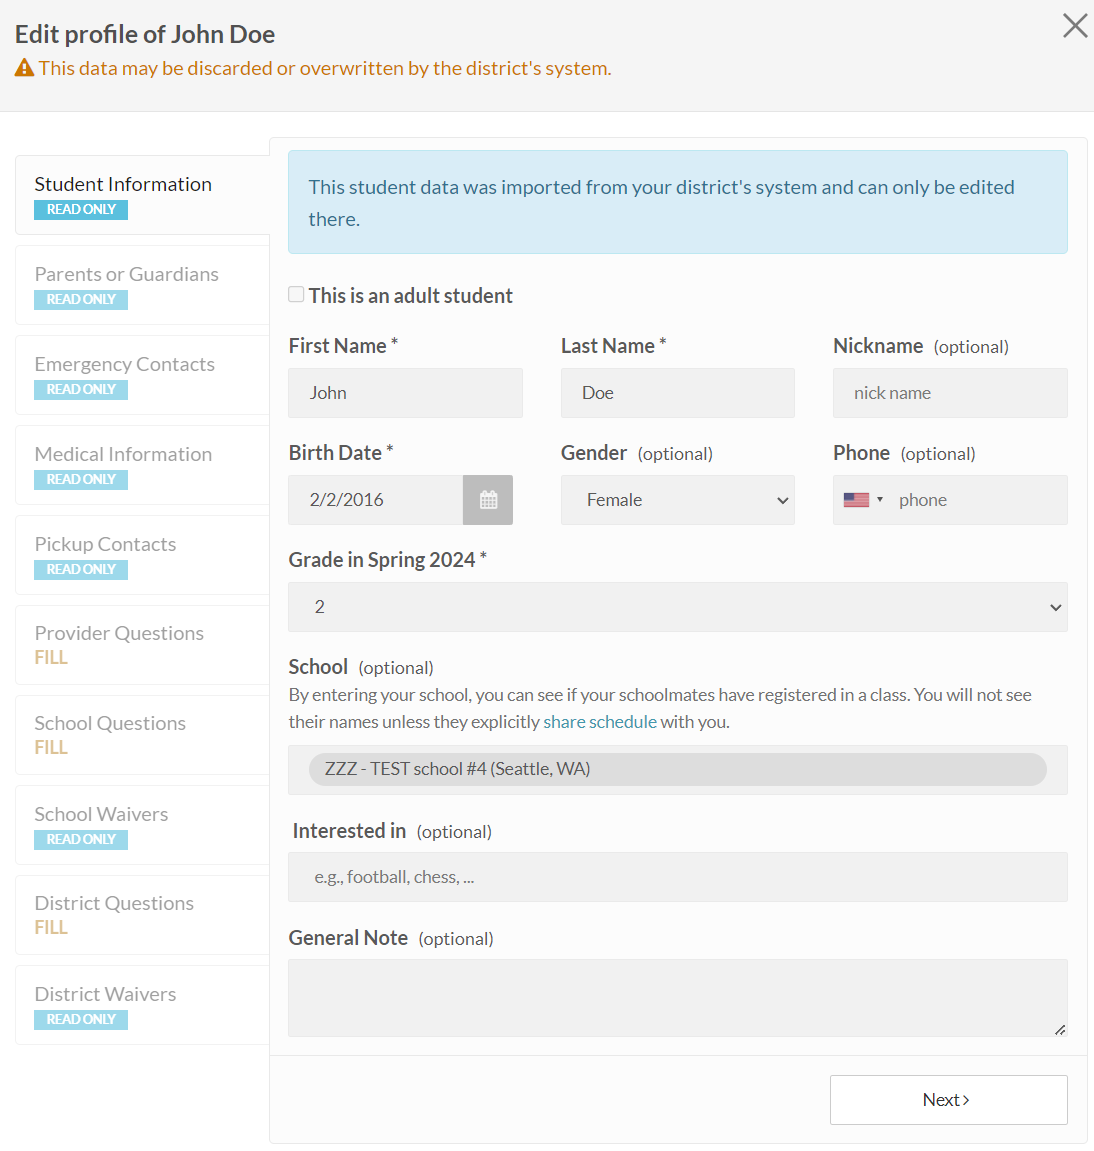Close the edit profile dialog

pos(1075,26)
